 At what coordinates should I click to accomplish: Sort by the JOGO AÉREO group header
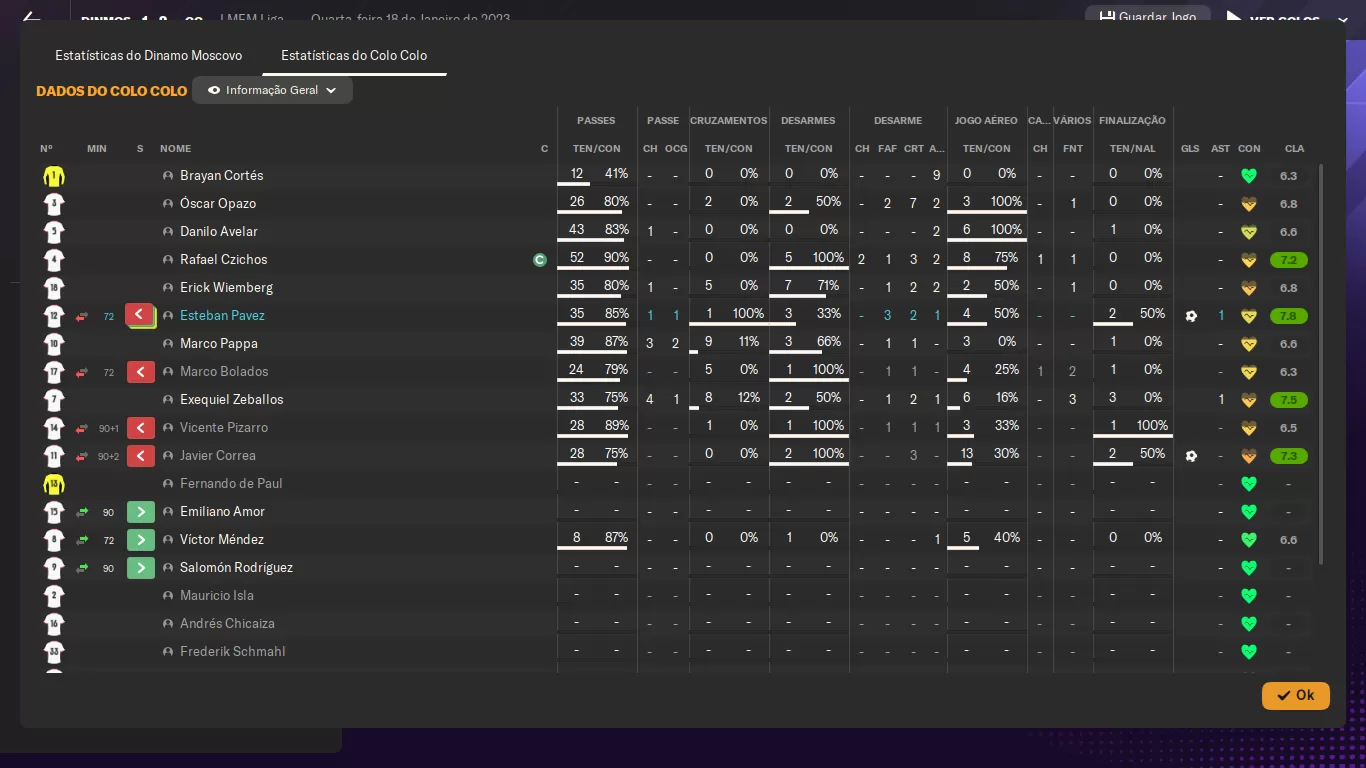pyautogui.click(x=986, y=121)
